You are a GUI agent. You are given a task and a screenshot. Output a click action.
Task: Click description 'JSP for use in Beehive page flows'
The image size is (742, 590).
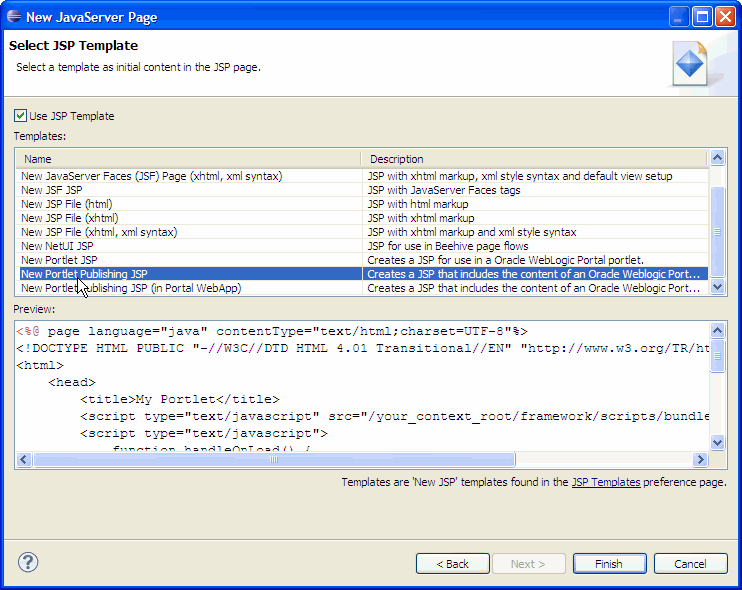point(448,246)
